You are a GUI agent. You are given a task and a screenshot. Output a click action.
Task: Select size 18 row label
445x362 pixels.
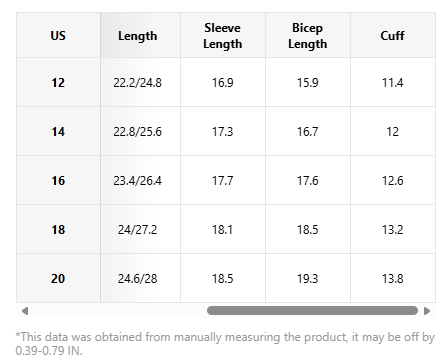click(x=58, y=229)
